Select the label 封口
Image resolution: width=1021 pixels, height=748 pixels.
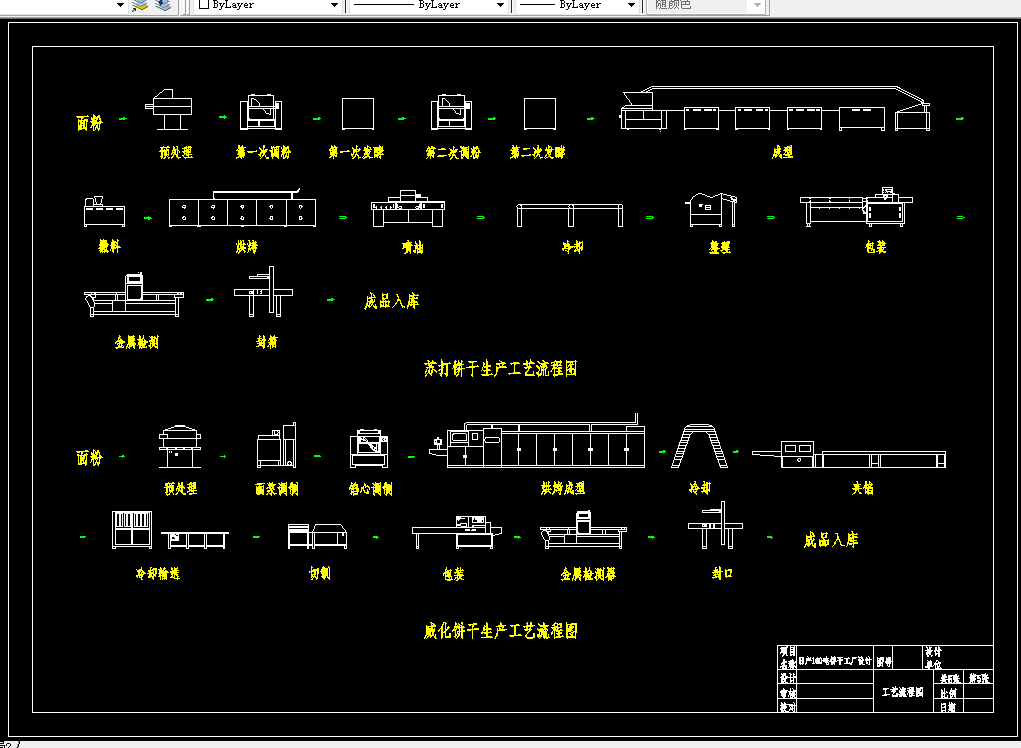pyautogui.click(x=722, y=574)
